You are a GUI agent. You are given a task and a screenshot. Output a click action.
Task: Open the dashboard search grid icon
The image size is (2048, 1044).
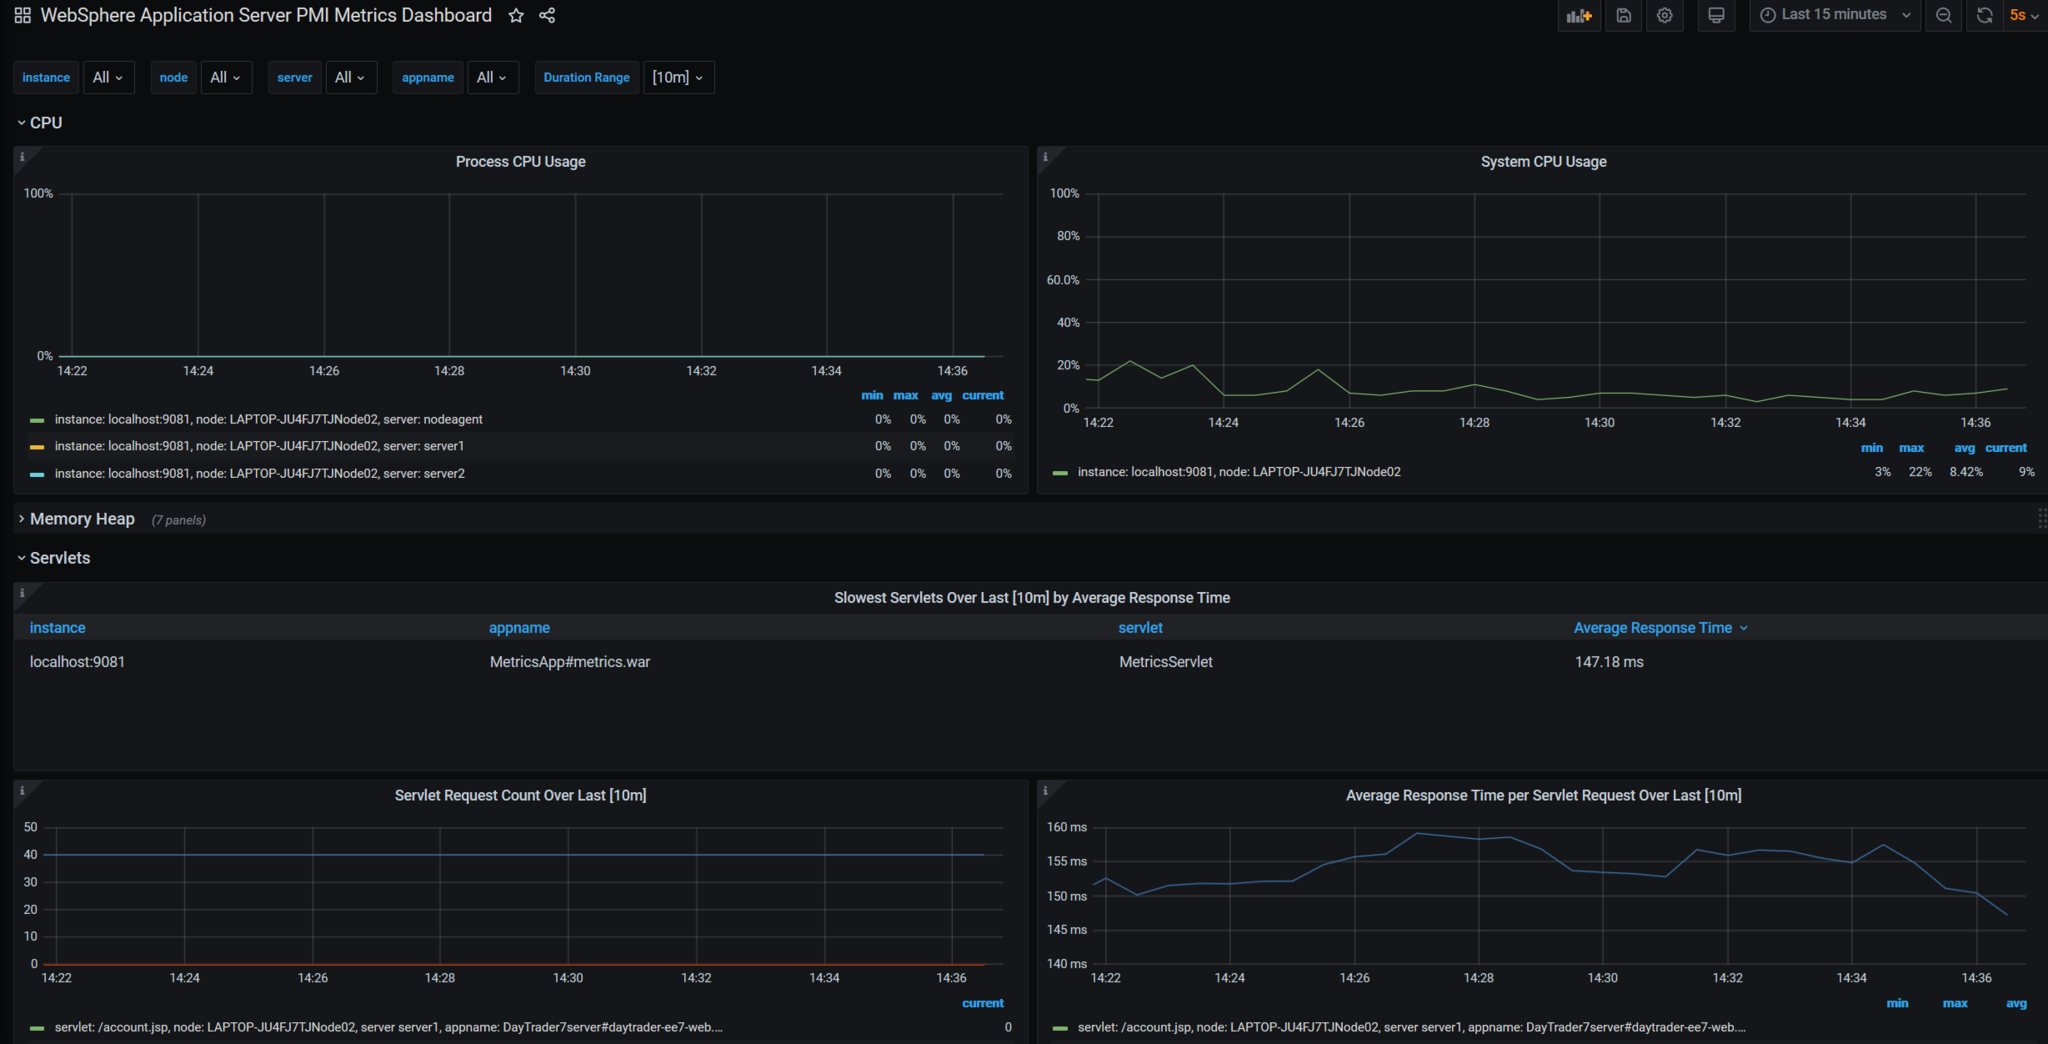point(22,15)
